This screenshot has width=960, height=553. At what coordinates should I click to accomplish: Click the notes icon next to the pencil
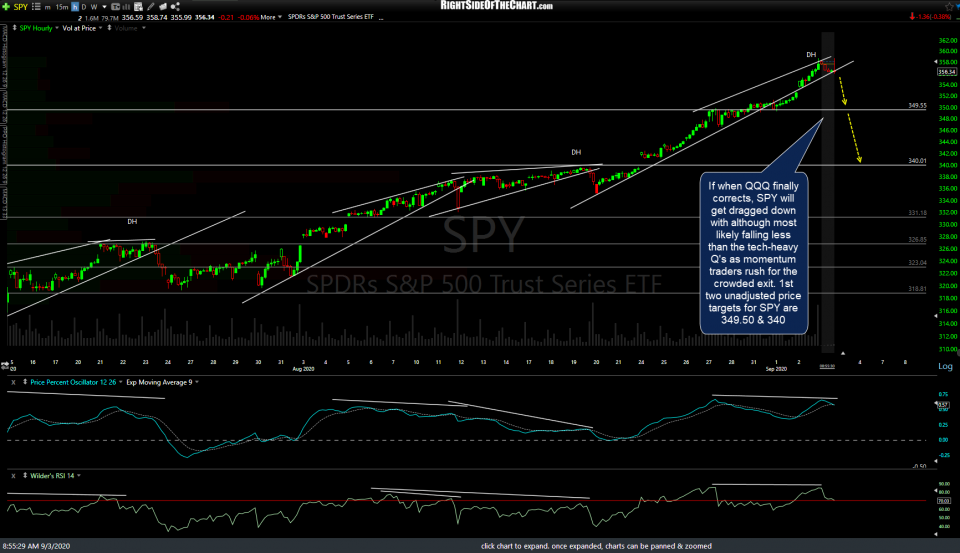tap(163, 7)
